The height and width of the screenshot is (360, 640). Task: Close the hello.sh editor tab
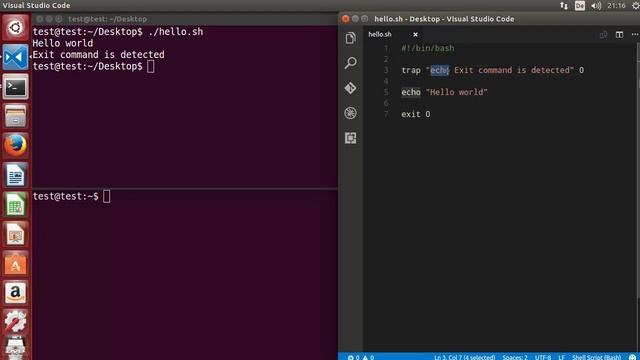point(415,35)
